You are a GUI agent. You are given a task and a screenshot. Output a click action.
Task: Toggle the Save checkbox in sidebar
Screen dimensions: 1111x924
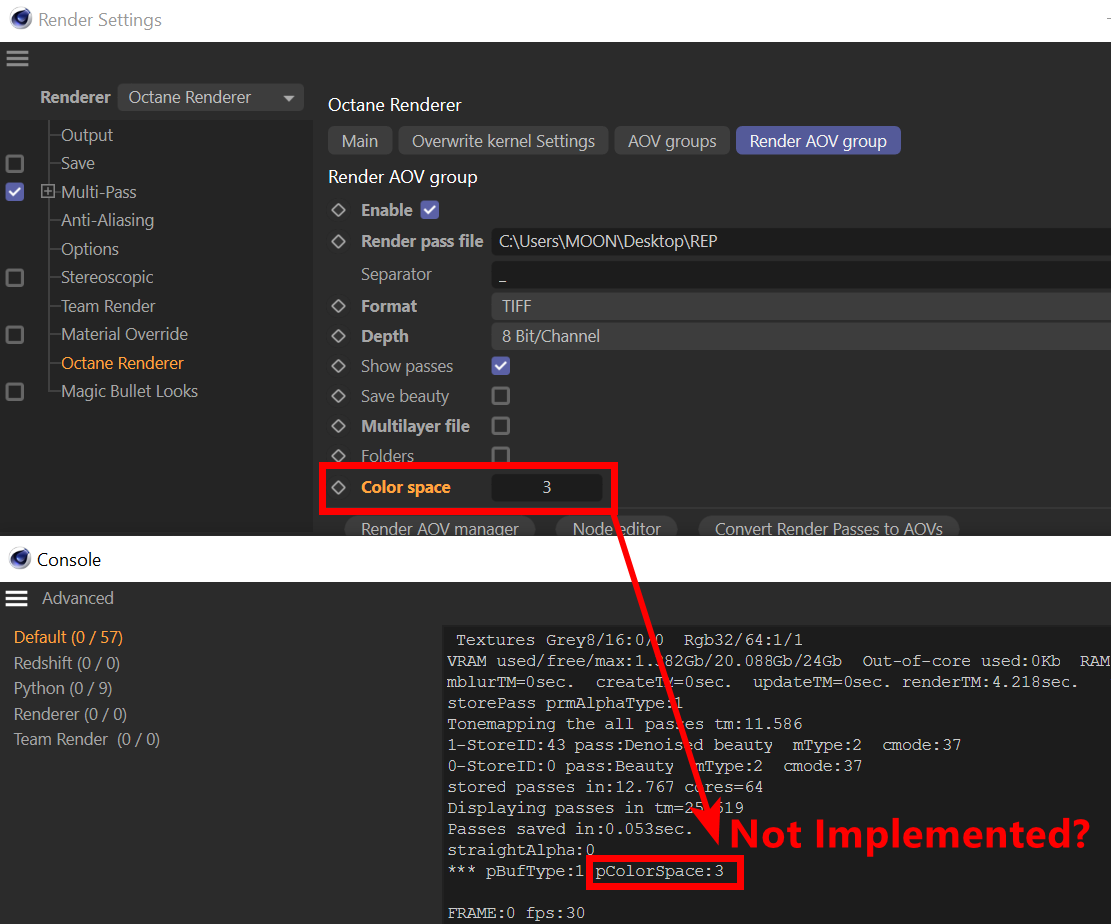15,164
